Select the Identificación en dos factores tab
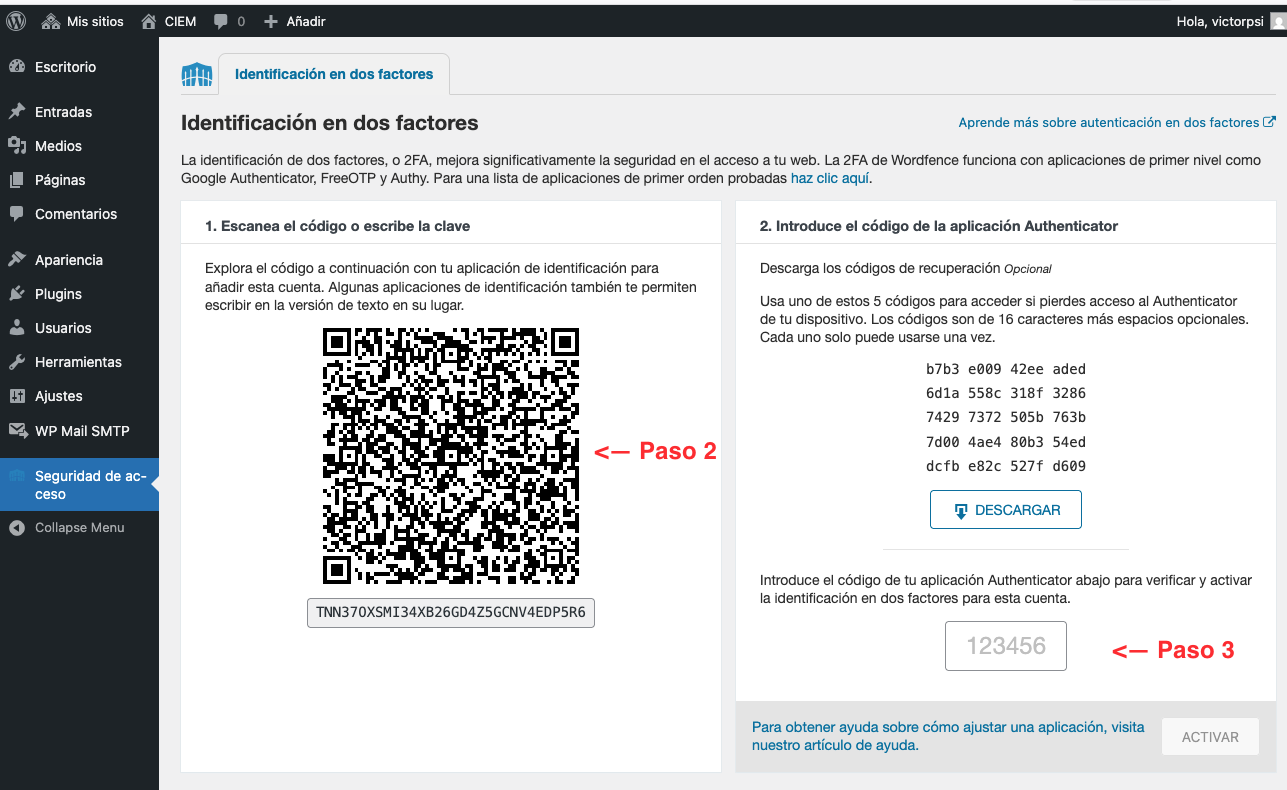This screenshot has width=1287, height=790. coord(333,74)
